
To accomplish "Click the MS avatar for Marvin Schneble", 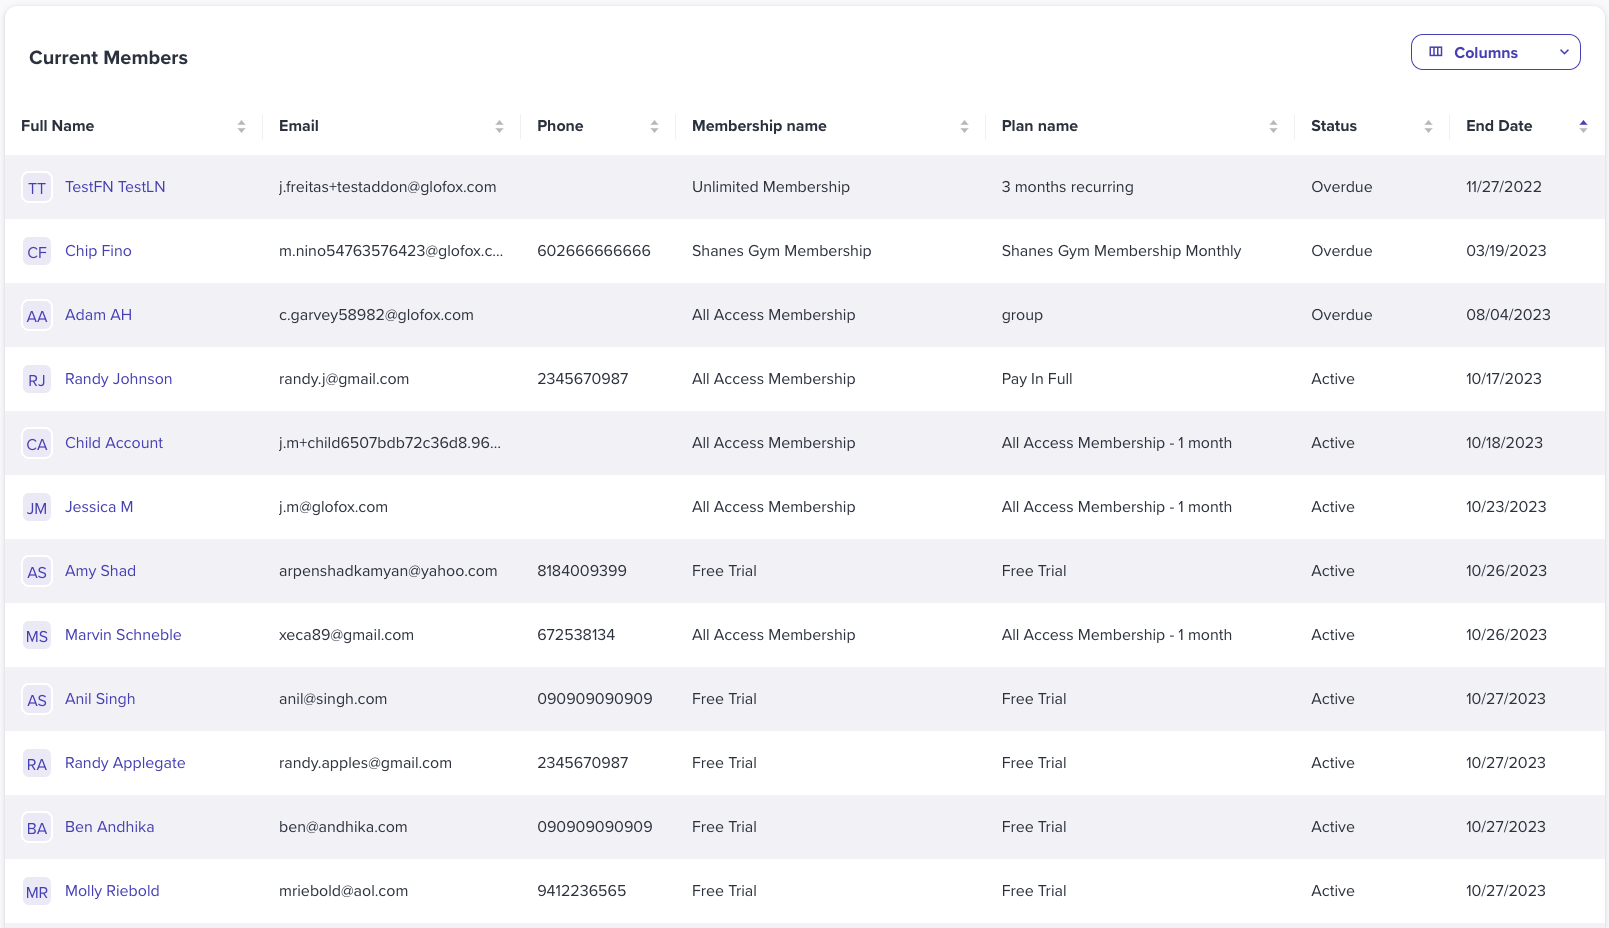I will click(37, 635).
